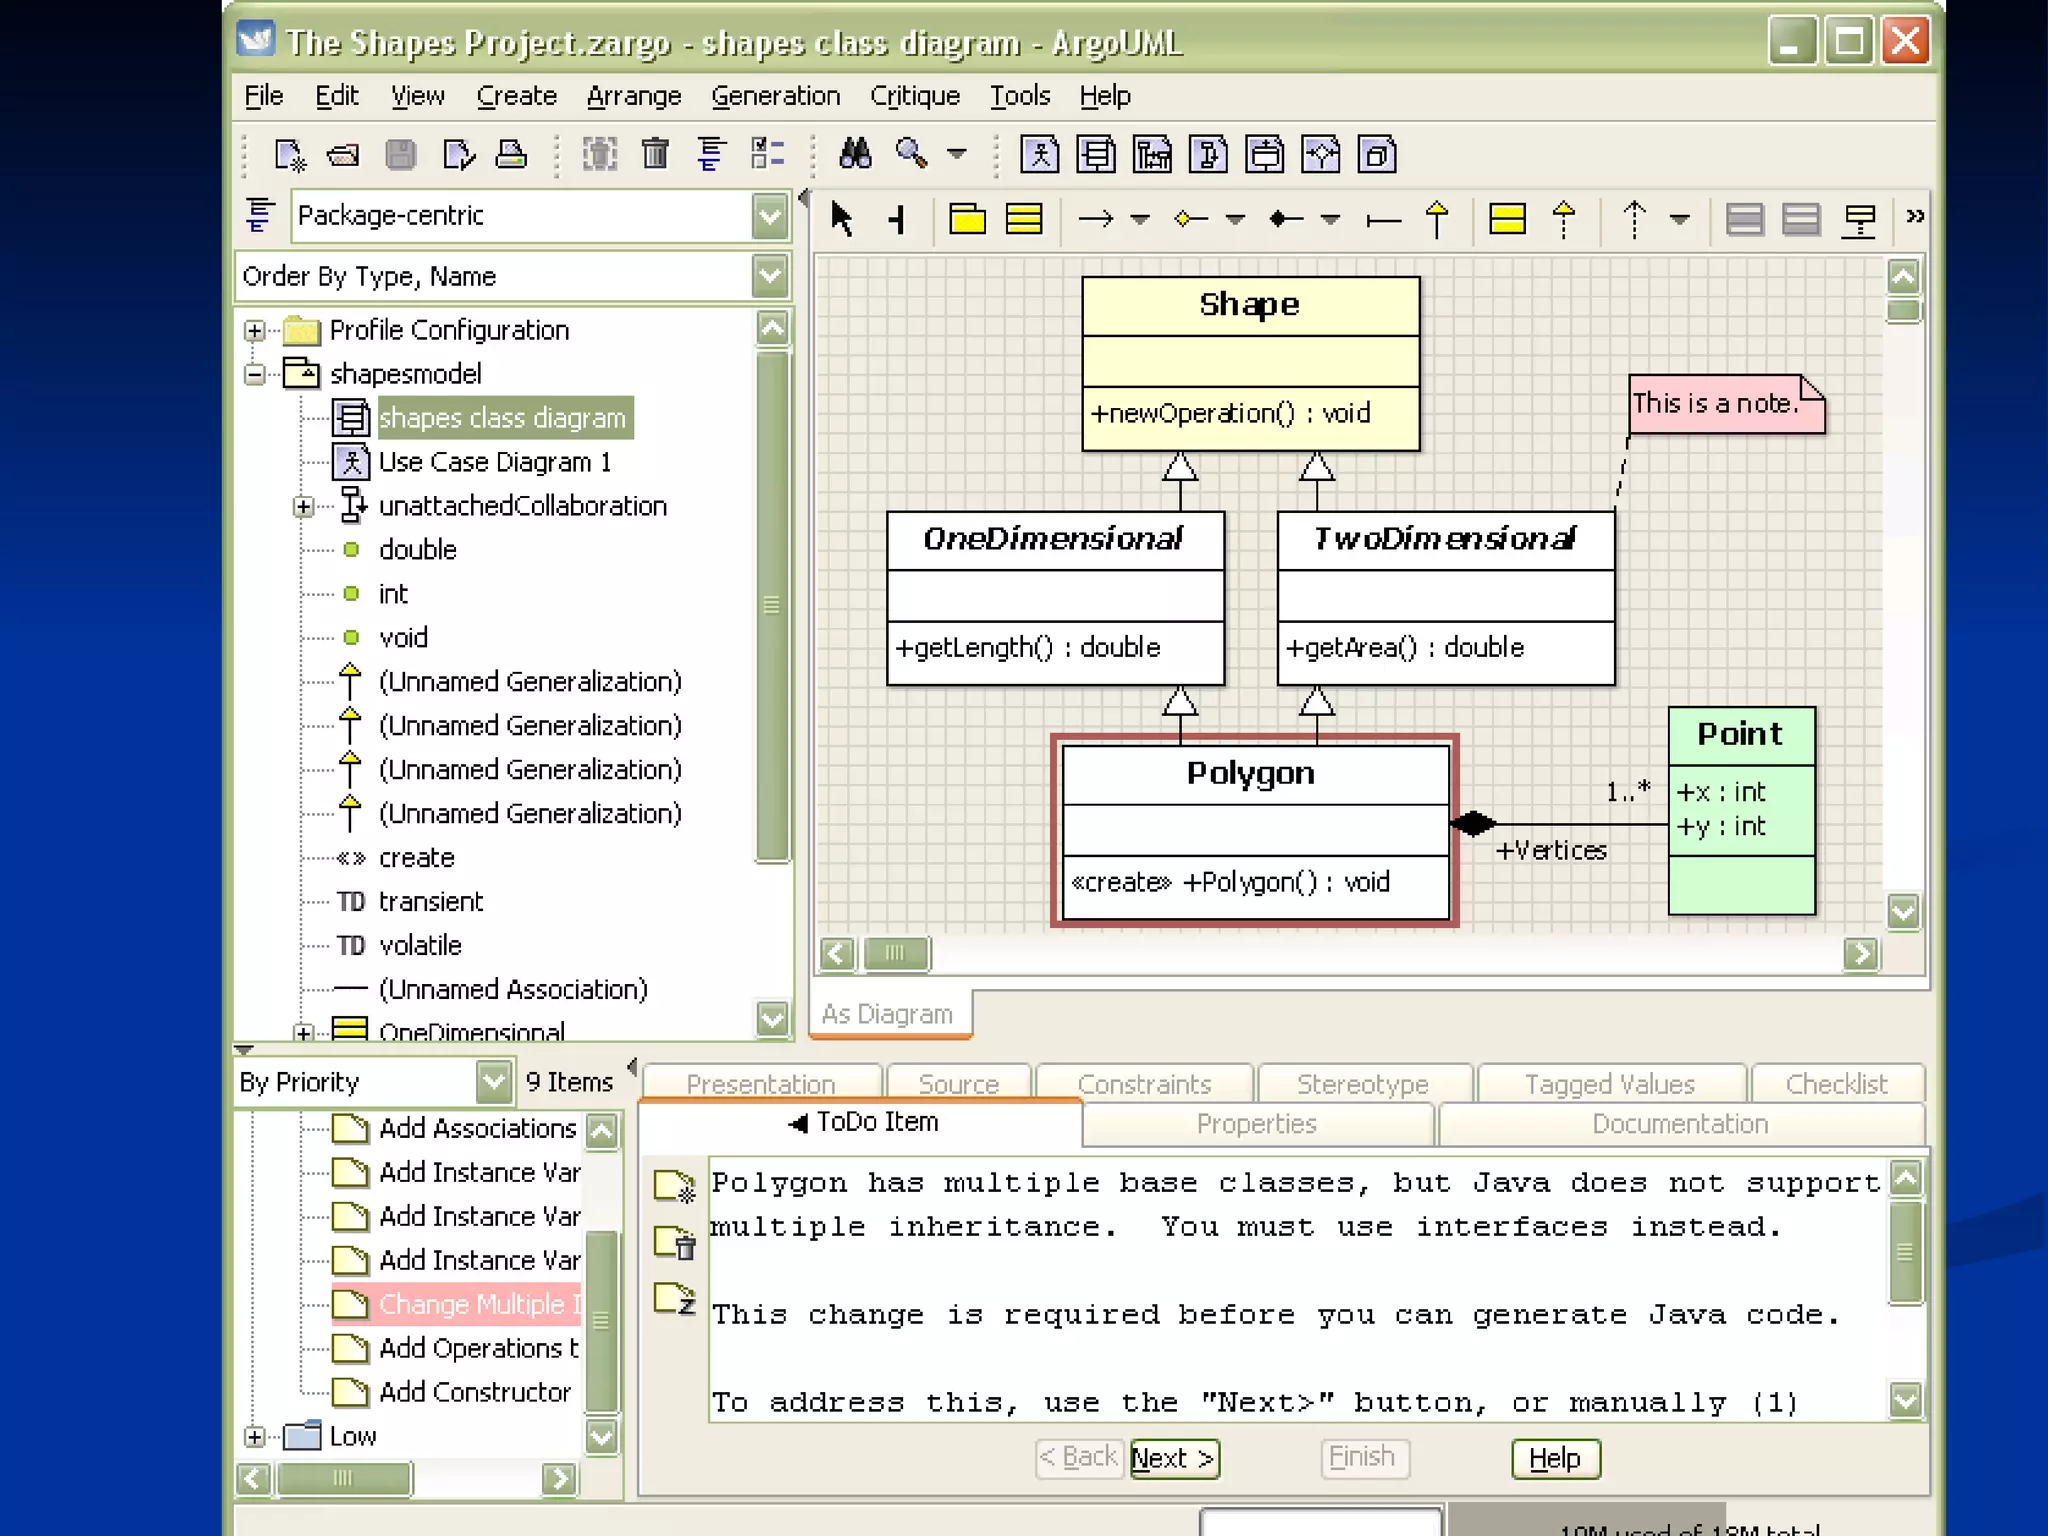Viewport: 2048px width, 1536px height.
Task: Click the Zoom magnifier icon
Action: pyautogui.click(x=911, y=154)
